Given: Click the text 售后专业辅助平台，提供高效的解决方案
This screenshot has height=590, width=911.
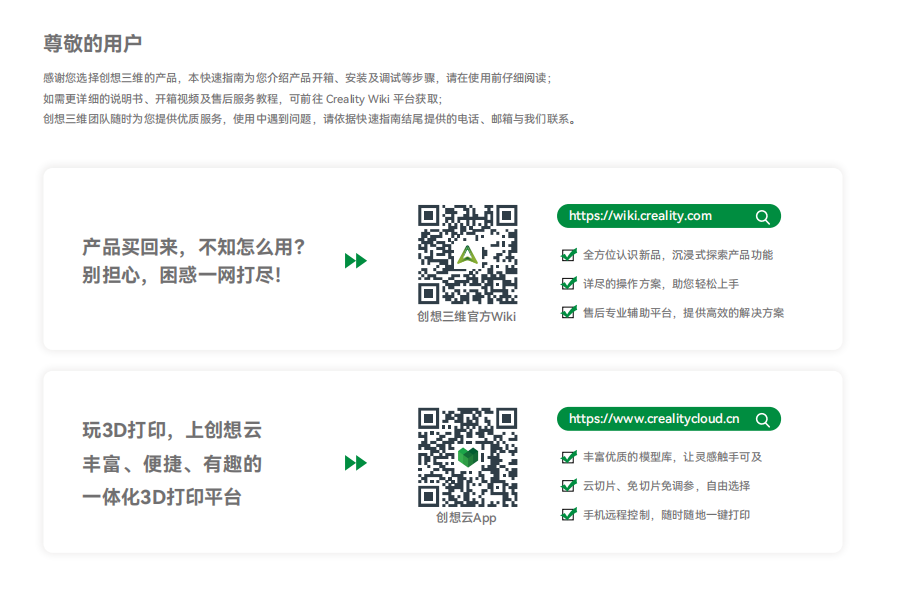Looking at the screenshot, I should [683, 313].
